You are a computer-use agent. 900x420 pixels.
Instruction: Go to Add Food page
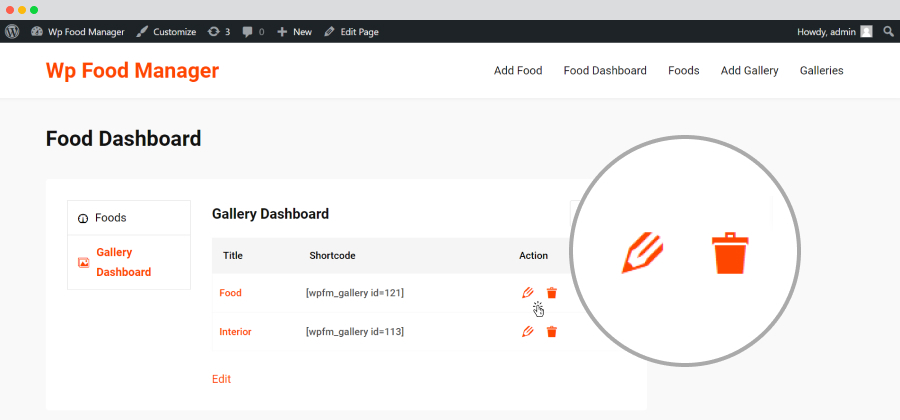tap(518, 71)
